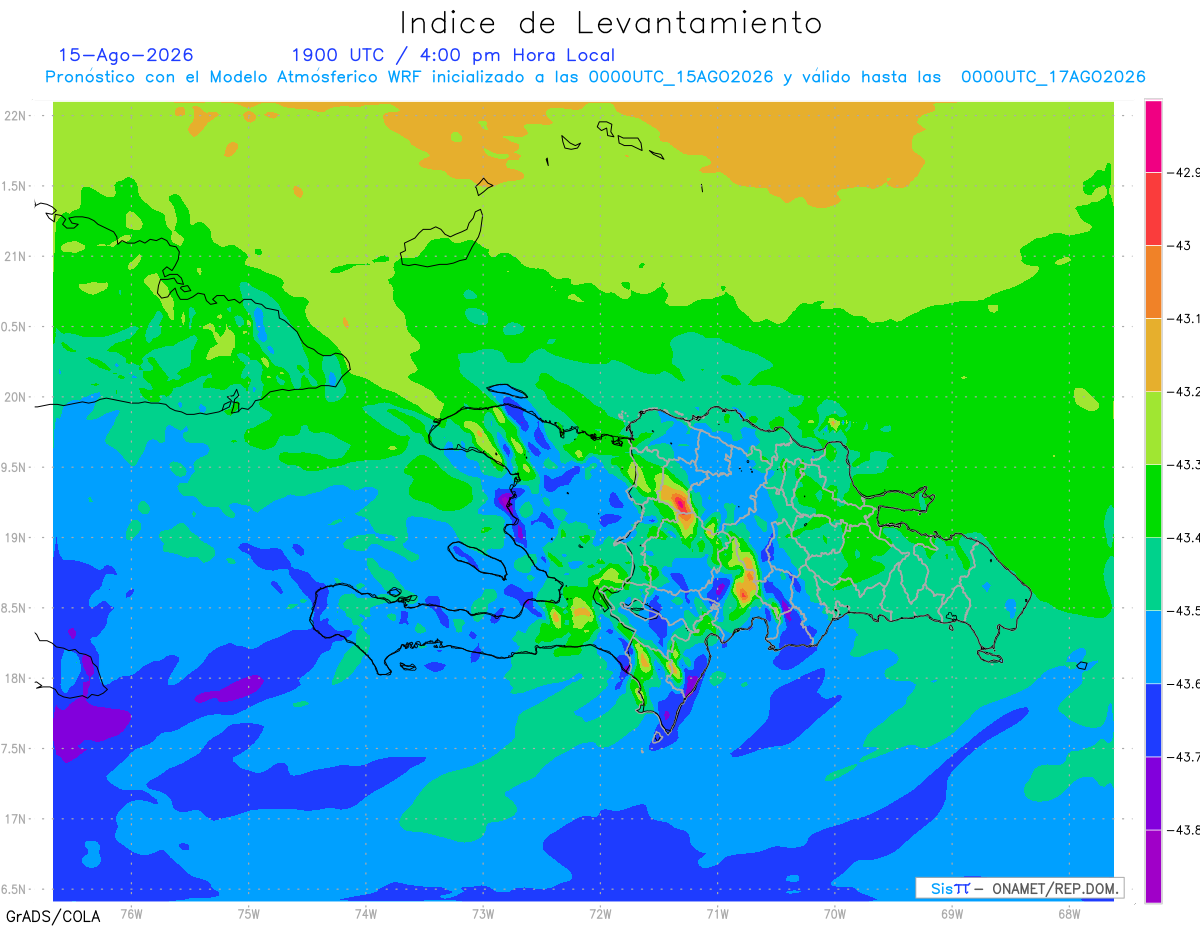The height and width of the screenshot is (927, 1200).
Task: Select the orange legend band between -43.1 and -43
Action: pyautogui.click(x=1153, y=282)
